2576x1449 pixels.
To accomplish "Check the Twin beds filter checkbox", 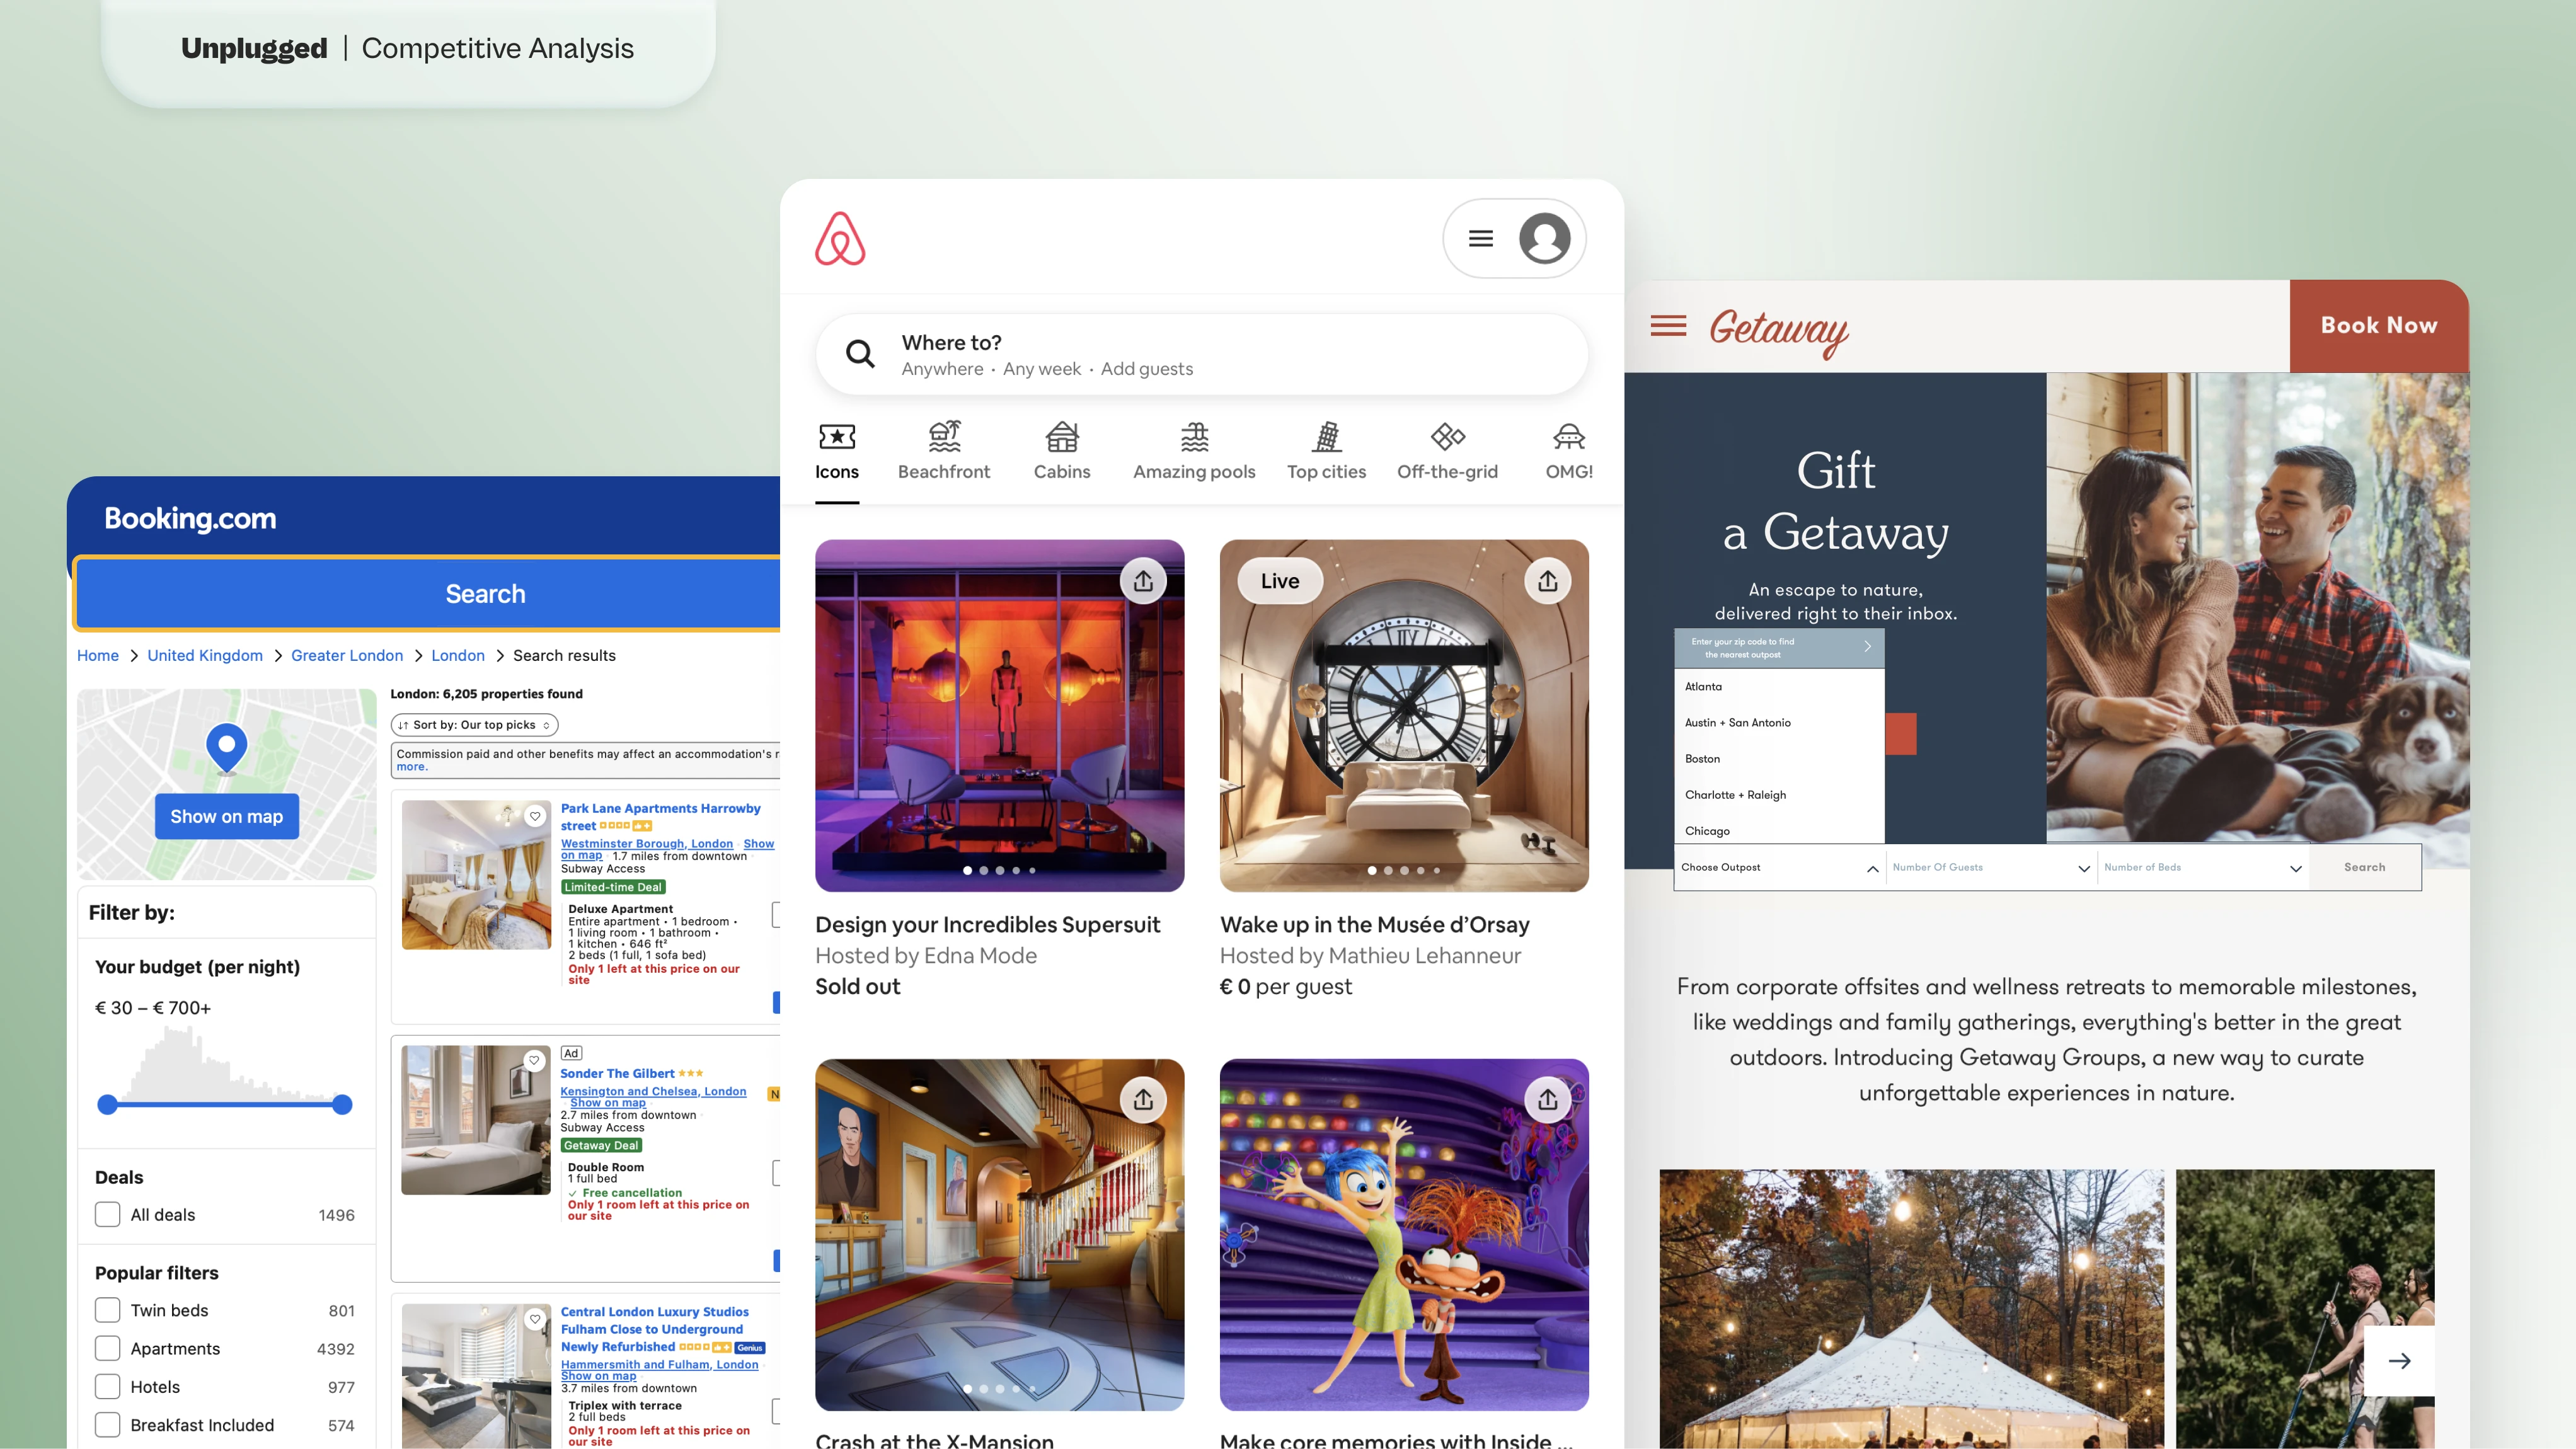I will coord(107,1310).
